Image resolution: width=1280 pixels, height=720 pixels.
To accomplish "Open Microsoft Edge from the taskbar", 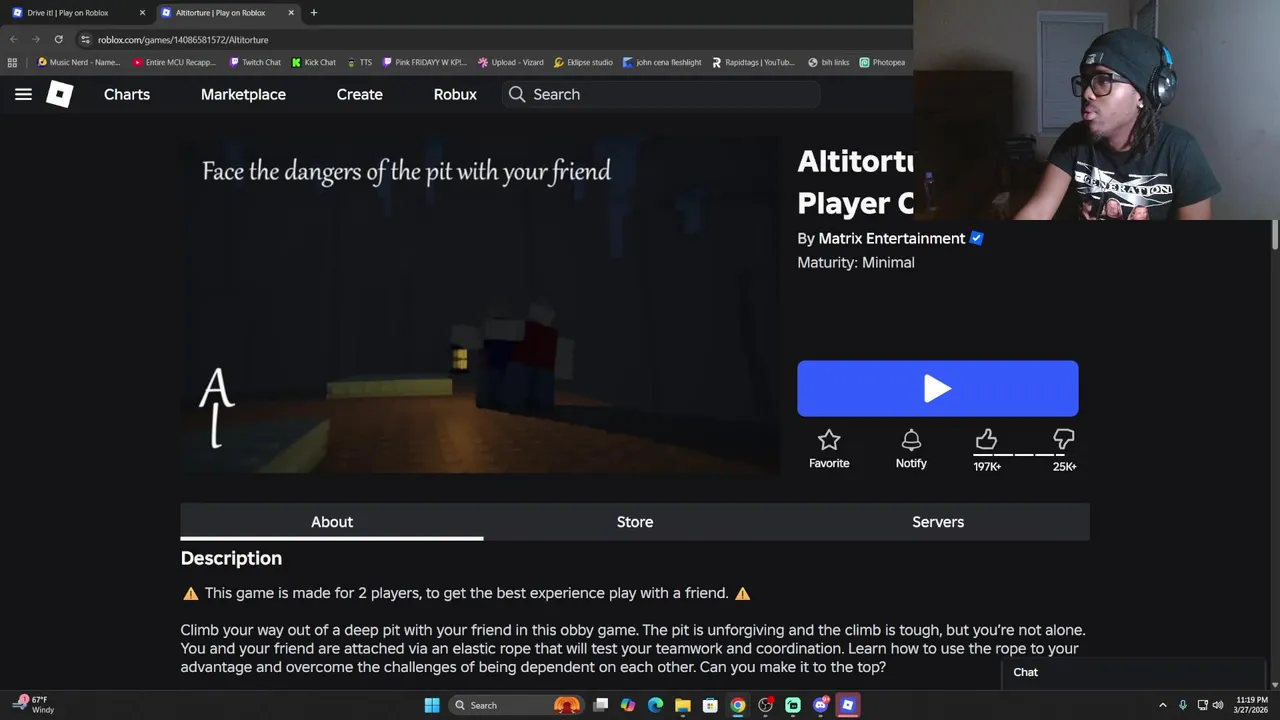I will (x=655, y=705).
